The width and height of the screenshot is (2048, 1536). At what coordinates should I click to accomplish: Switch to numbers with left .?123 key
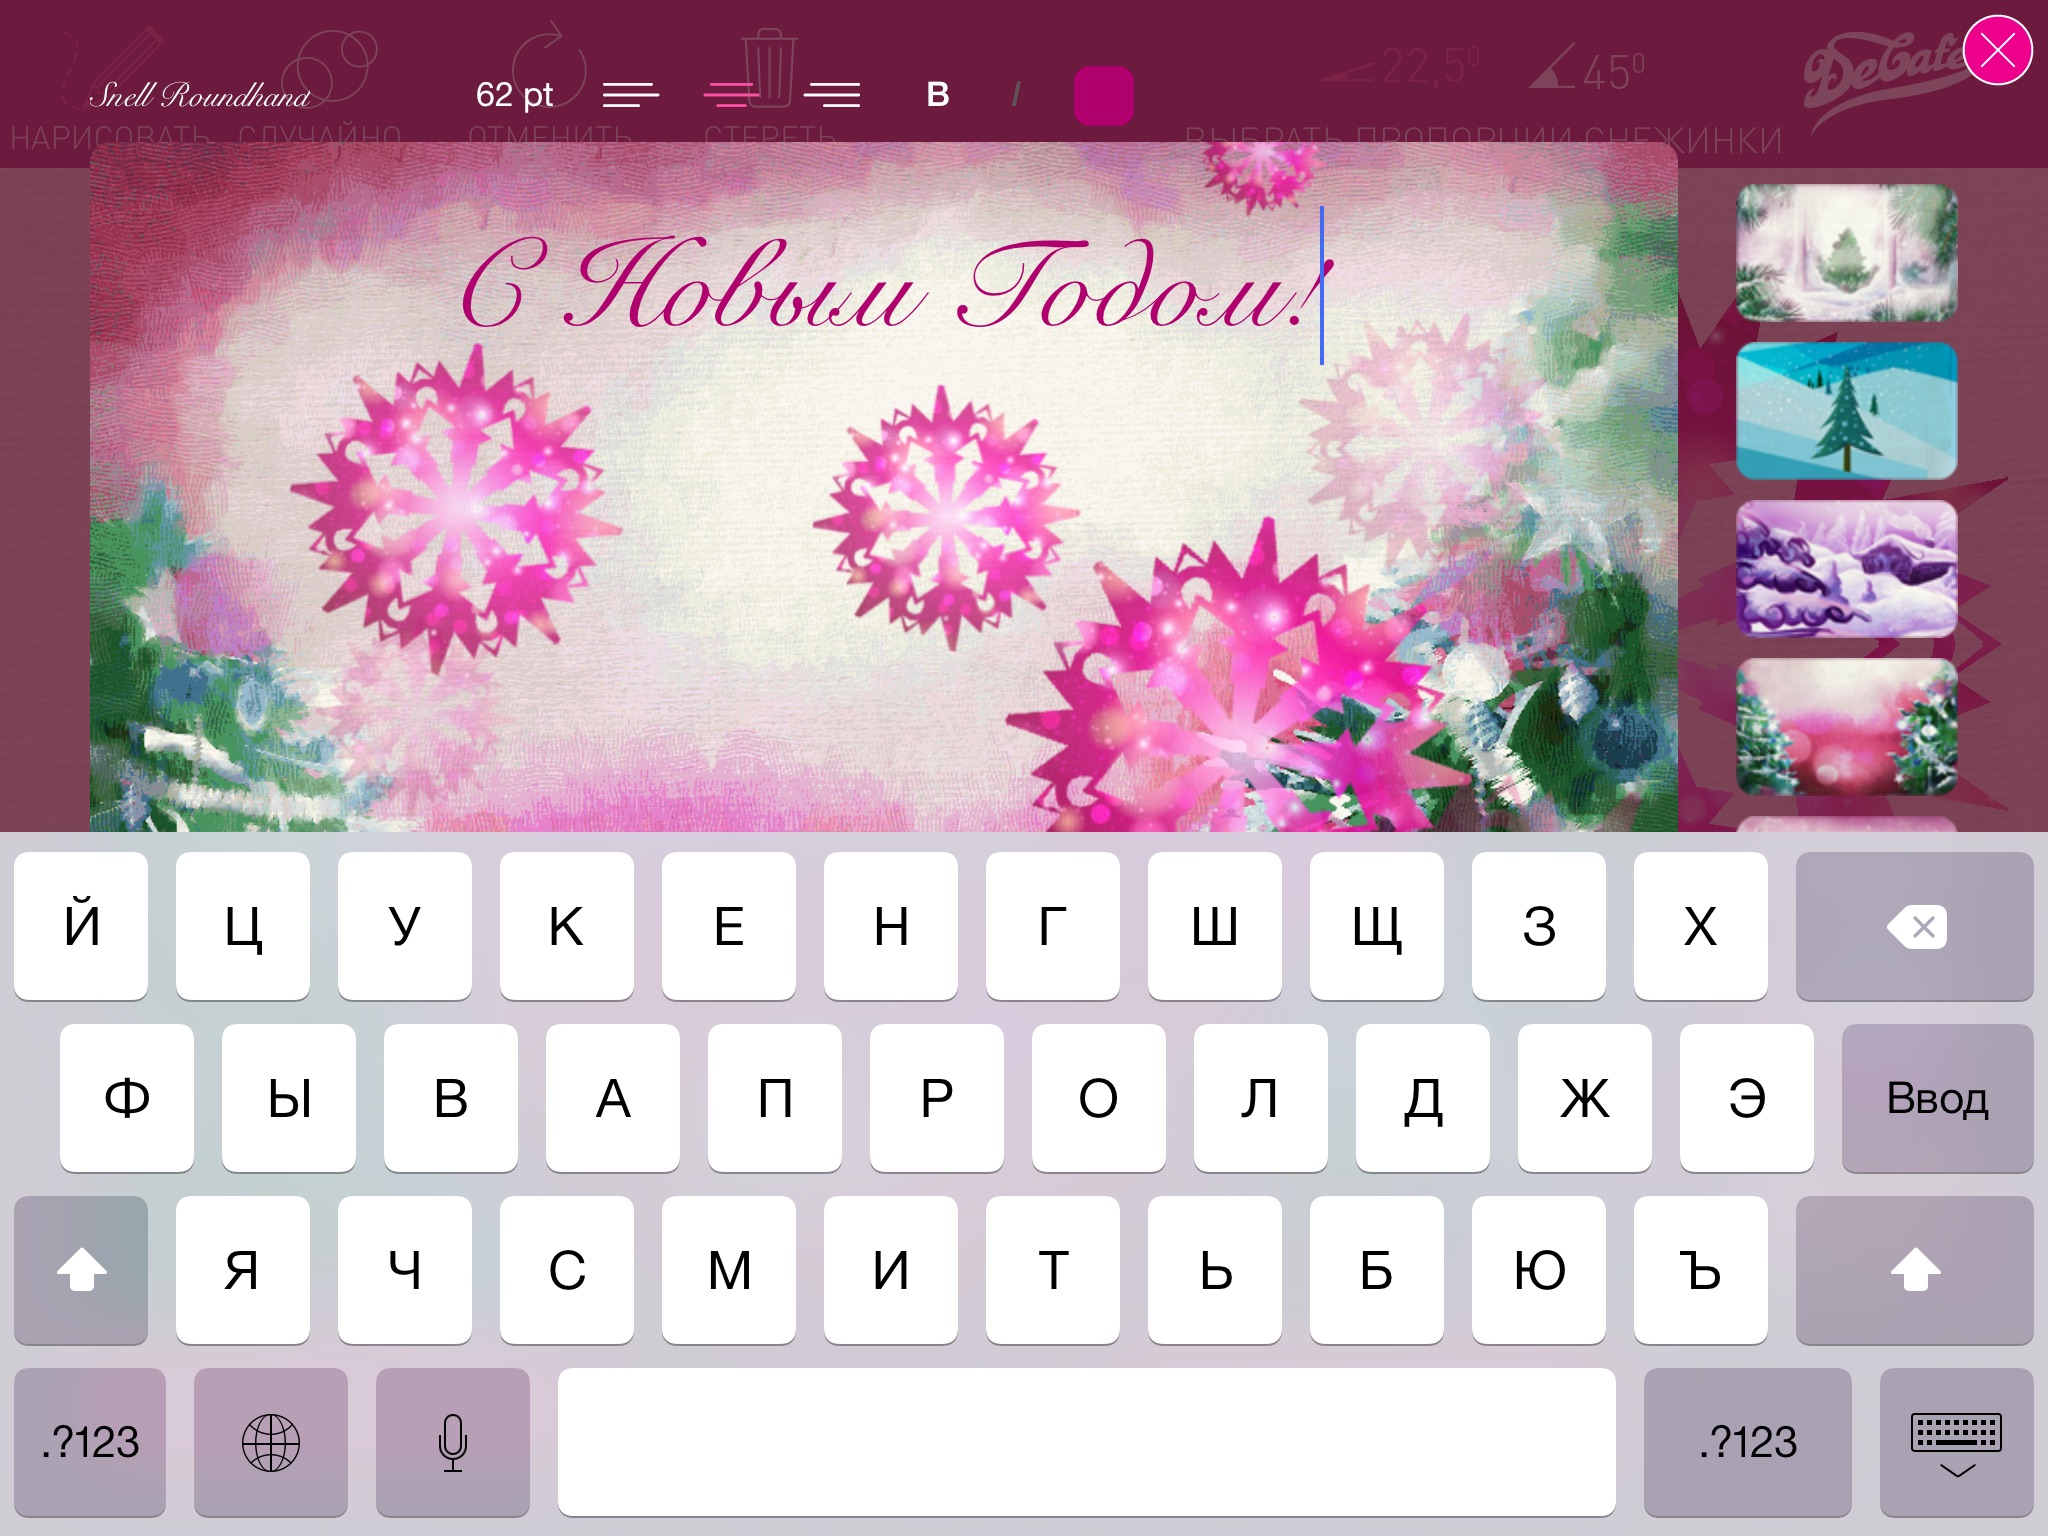(90, 1442)
